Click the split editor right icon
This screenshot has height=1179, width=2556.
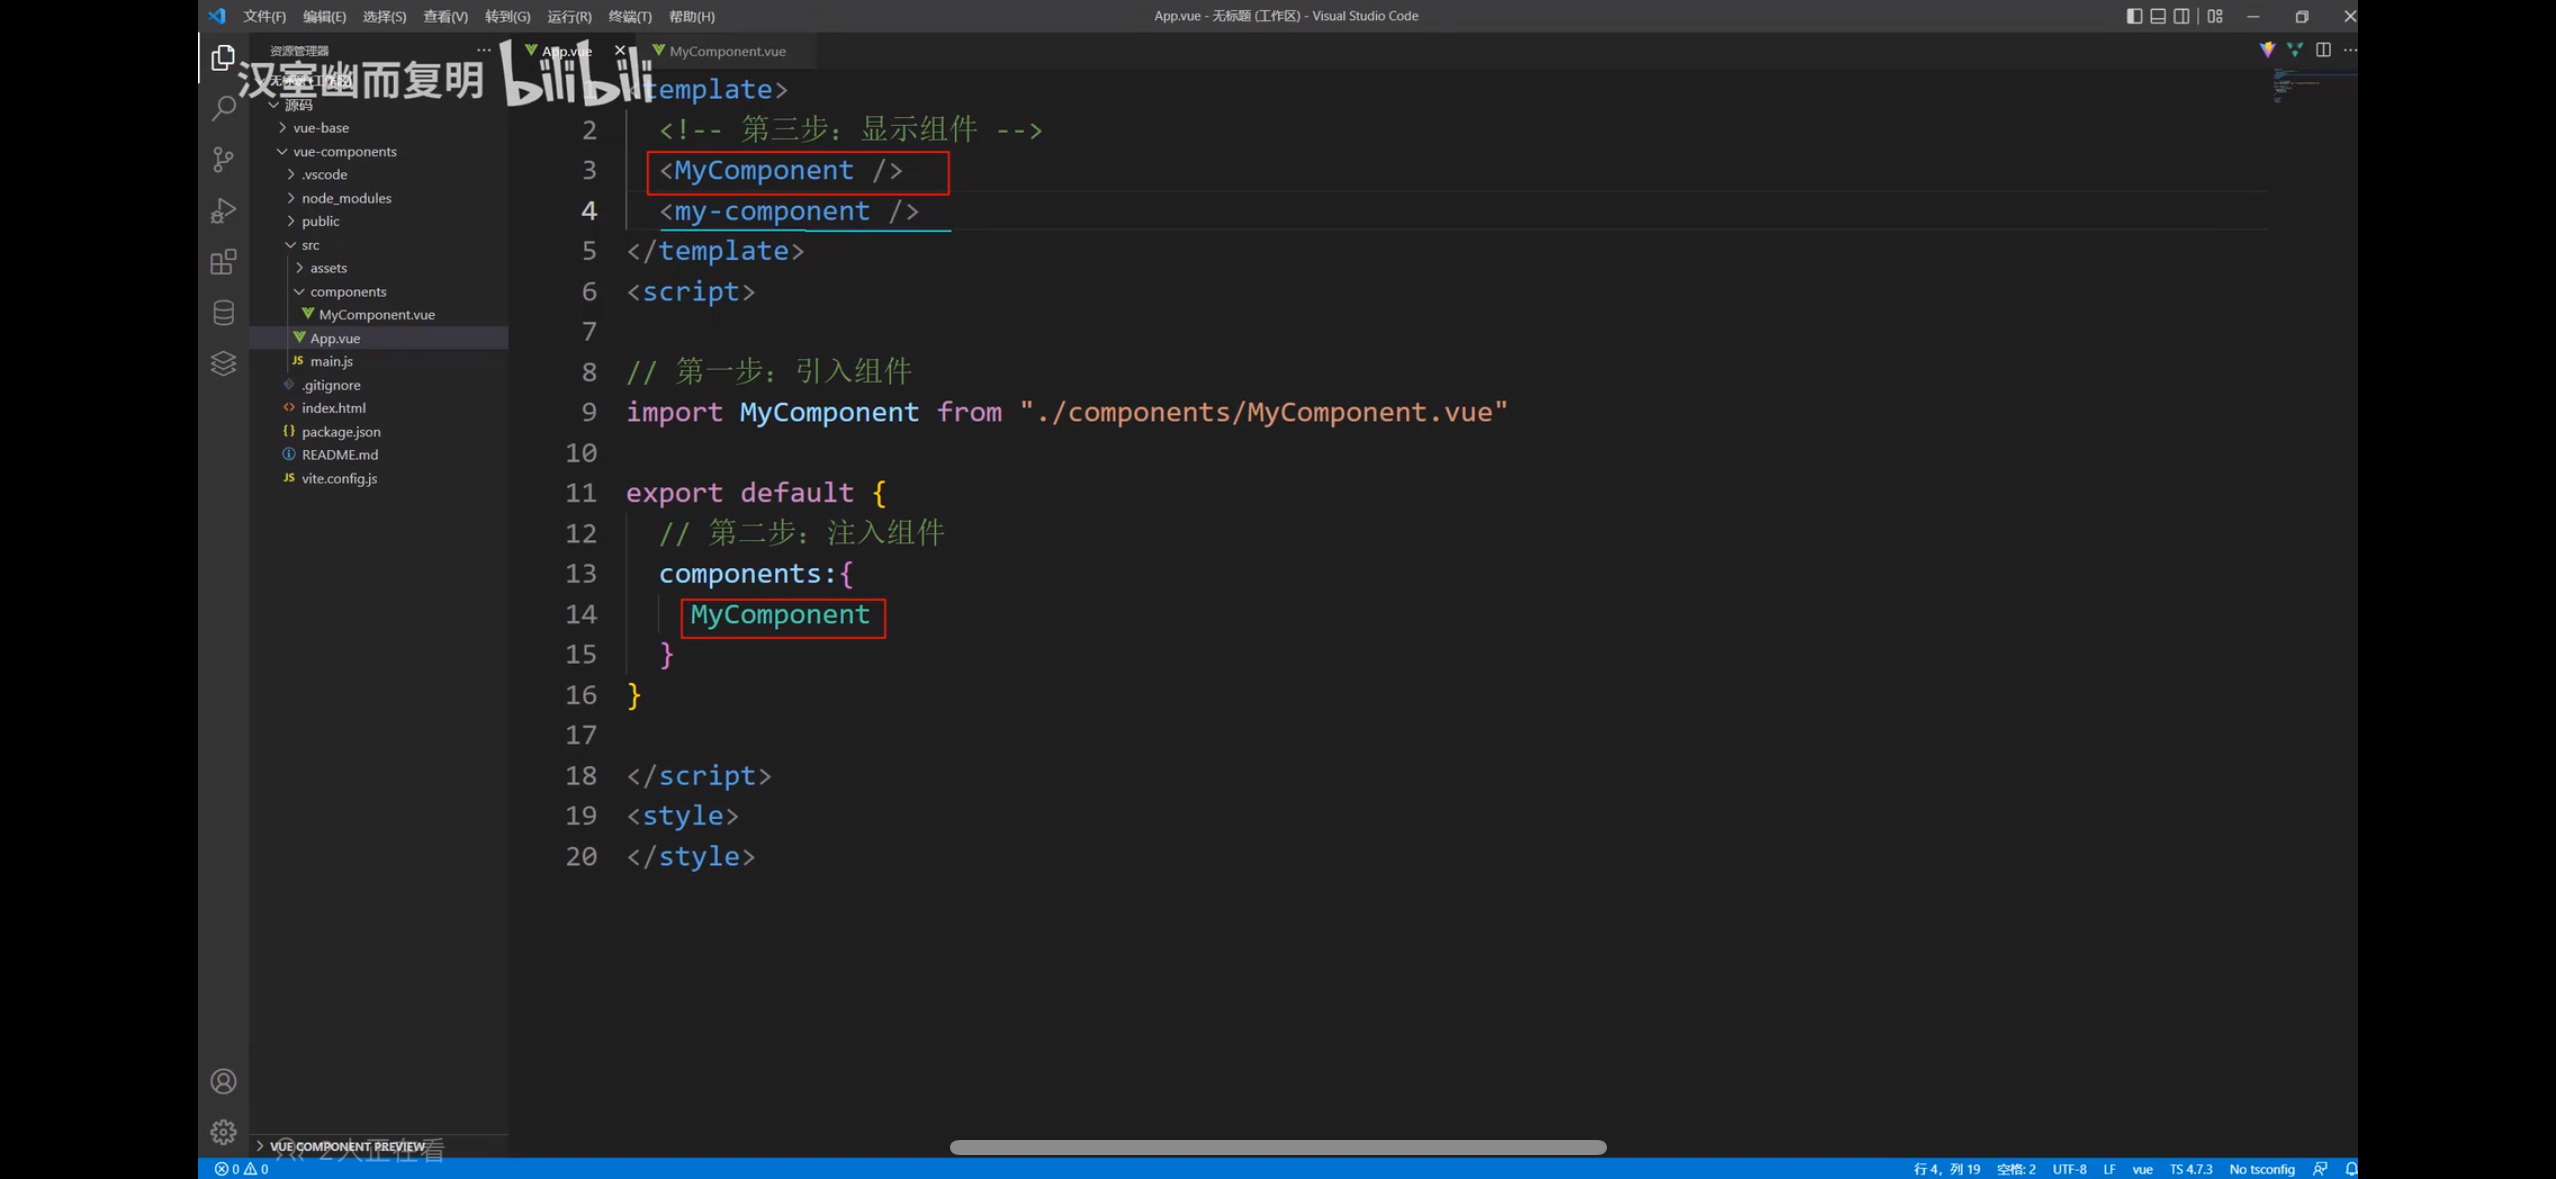(x=2323, y=50)
